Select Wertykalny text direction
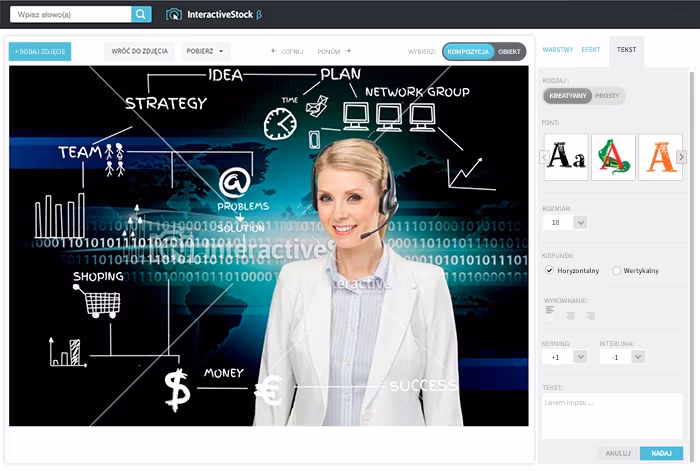 tap(617, 271)
